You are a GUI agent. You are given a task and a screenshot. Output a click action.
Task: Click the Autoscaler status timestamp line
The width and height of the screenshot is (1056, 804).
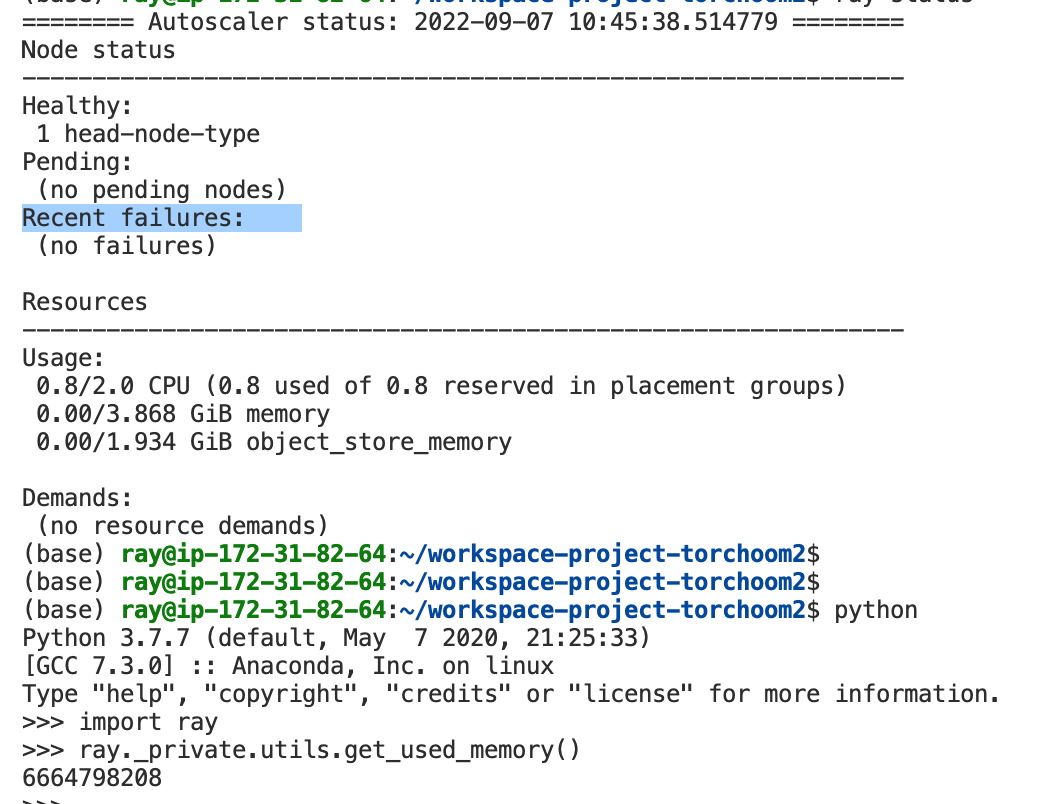tap(463, 22)
